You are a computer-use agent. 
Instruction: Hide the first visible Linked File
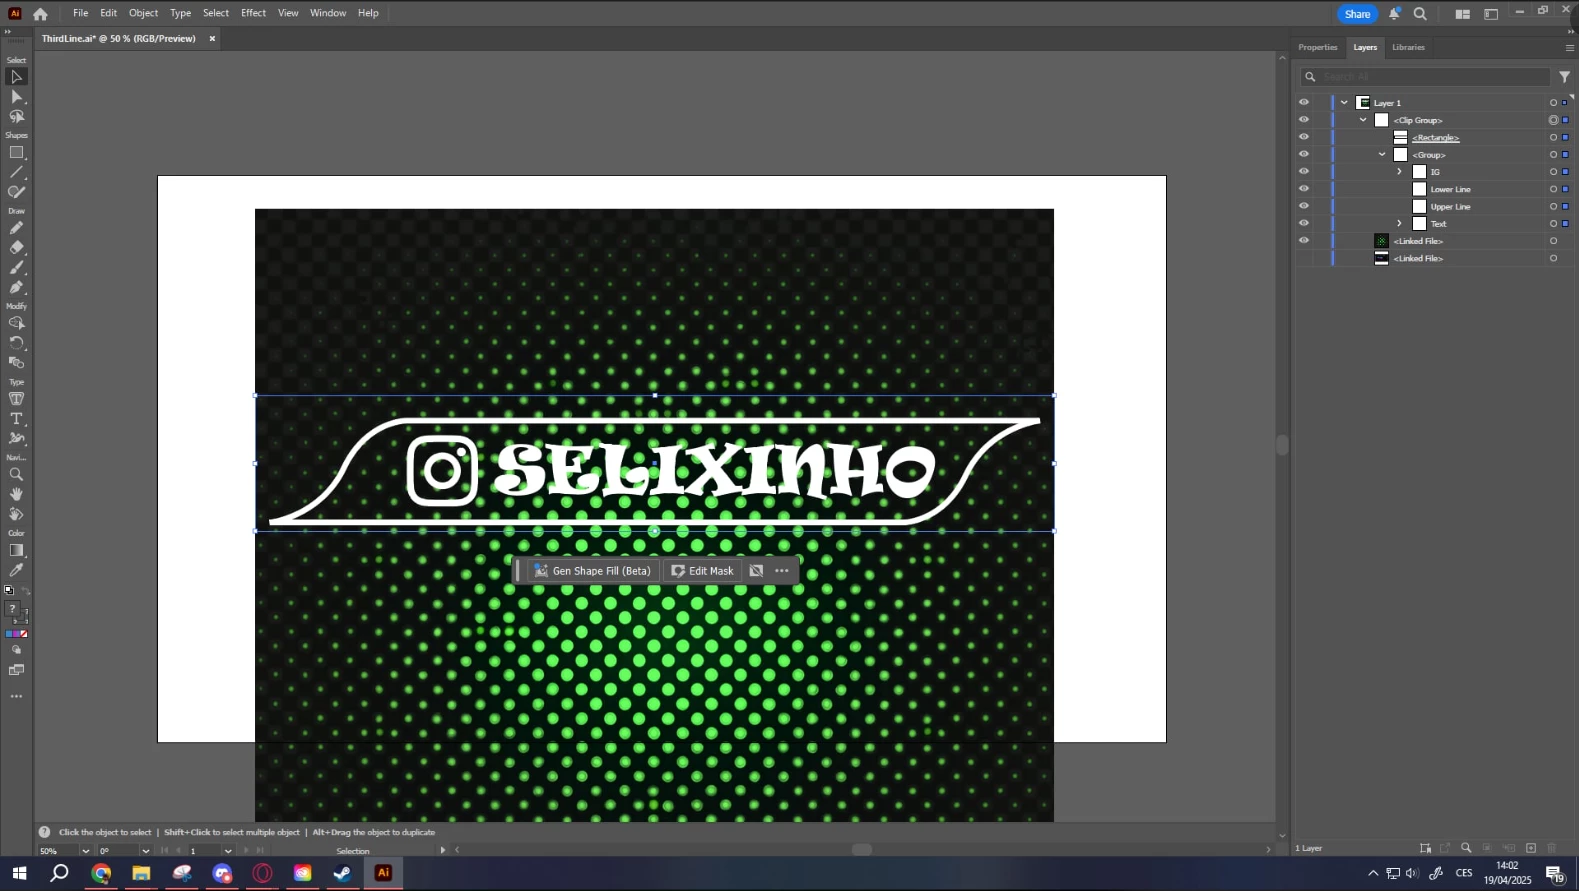pos(1303,241)
